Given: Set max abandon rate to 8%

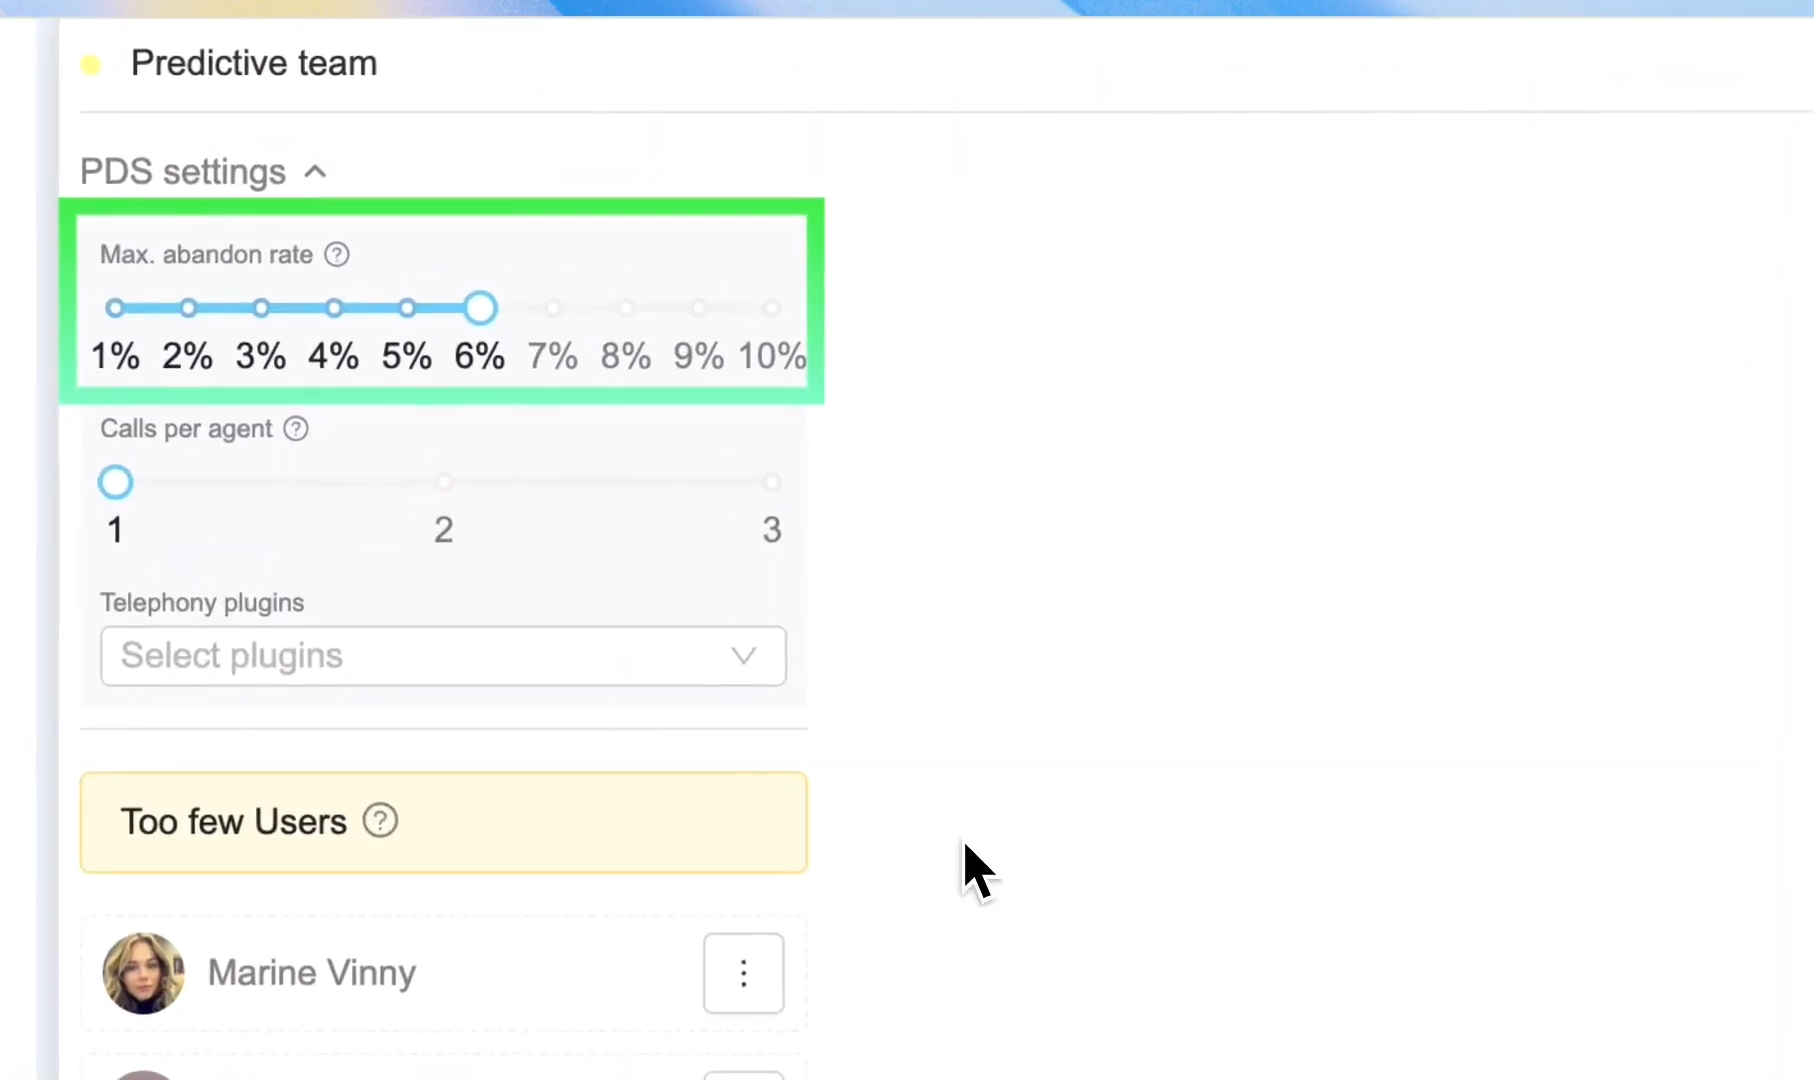Looking at the screenshot, I should [x=626, y=308].
